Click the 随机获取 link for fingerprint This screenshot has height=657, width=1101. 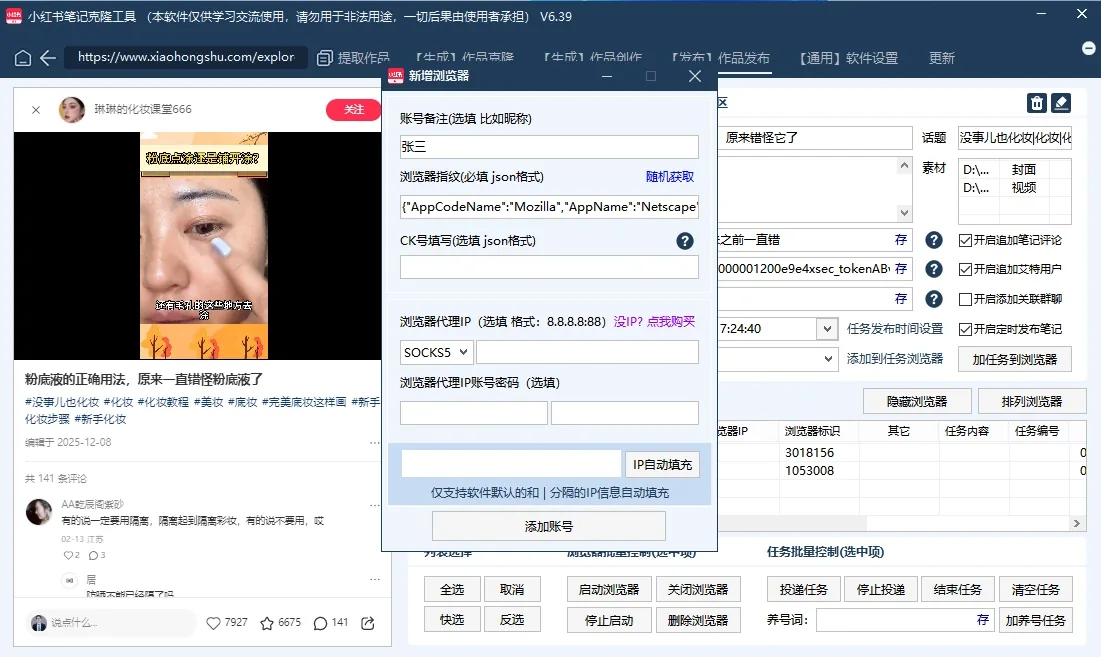(670, 177)
